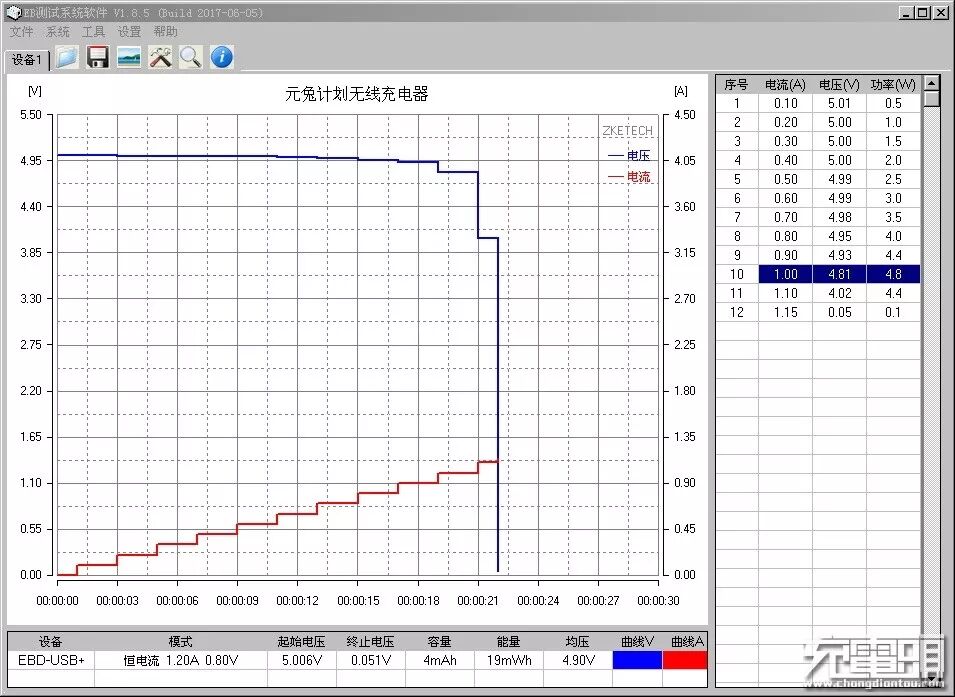Select table row 1 with 0.10 current
This screenshot has width=955, height=697.
(818, 104)
